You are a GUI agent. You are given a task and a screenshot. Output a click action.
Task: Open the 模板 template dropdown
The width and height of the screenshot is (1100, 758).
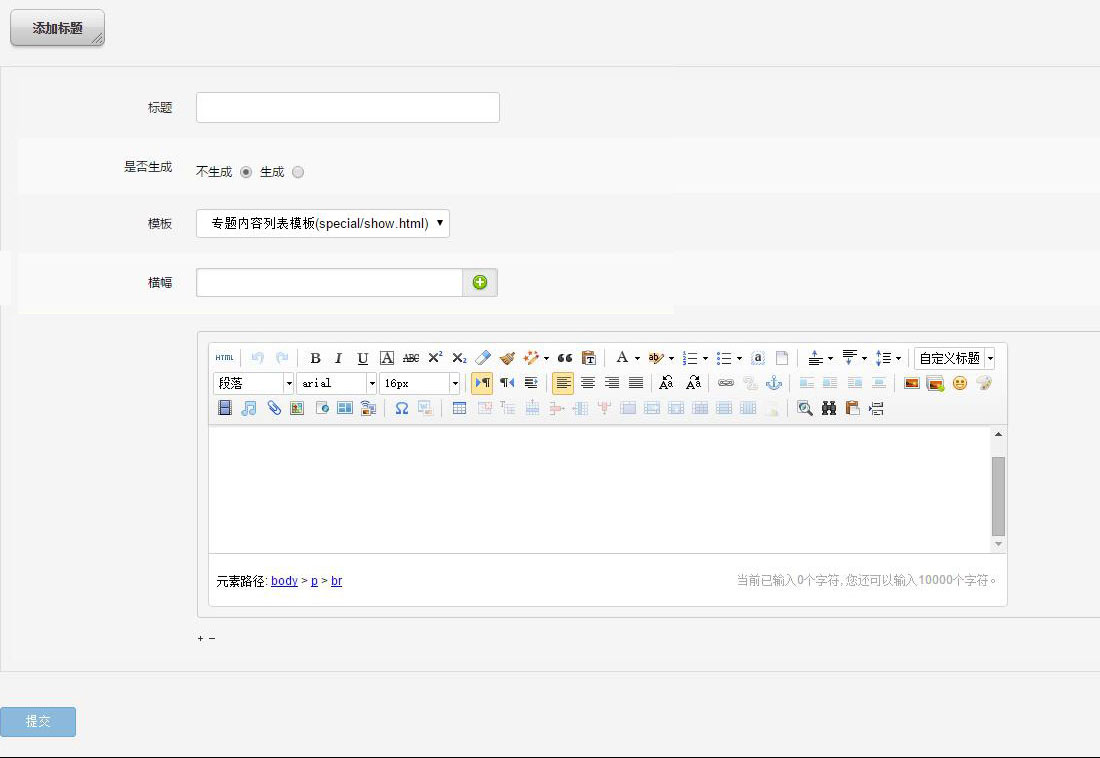(323, 223)
